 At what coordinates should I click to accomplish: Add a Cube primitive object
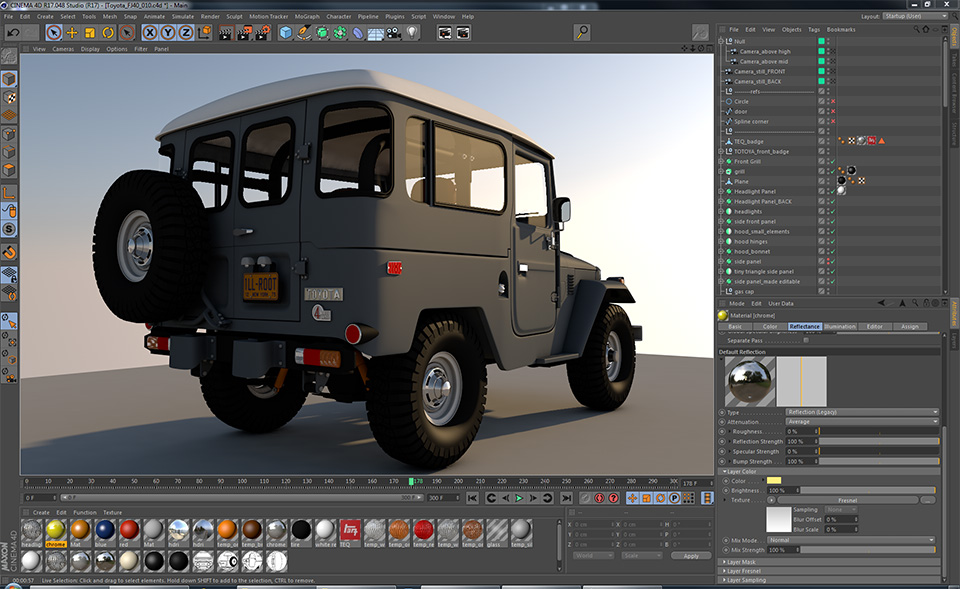[x=286, y=33]
